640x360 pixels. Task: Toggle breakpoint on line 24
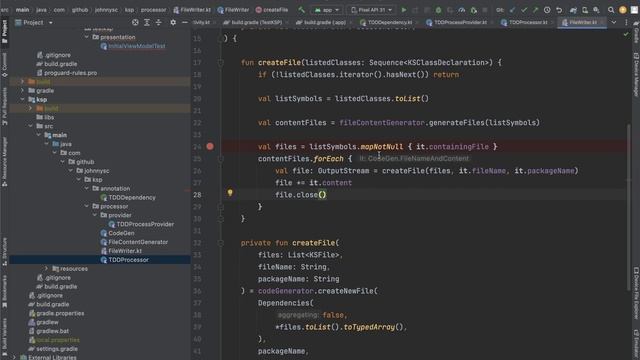pos(210,146)
